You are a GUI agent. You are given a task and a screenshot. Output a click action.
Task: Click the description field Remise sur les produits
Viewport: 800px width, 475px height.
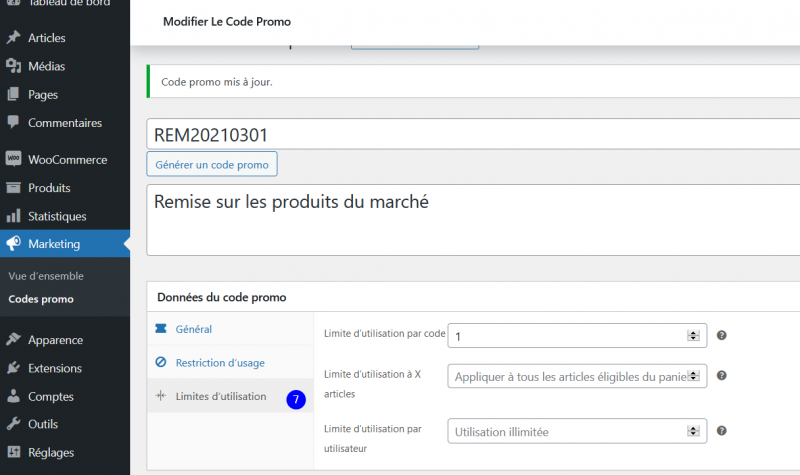coord(473,220)
